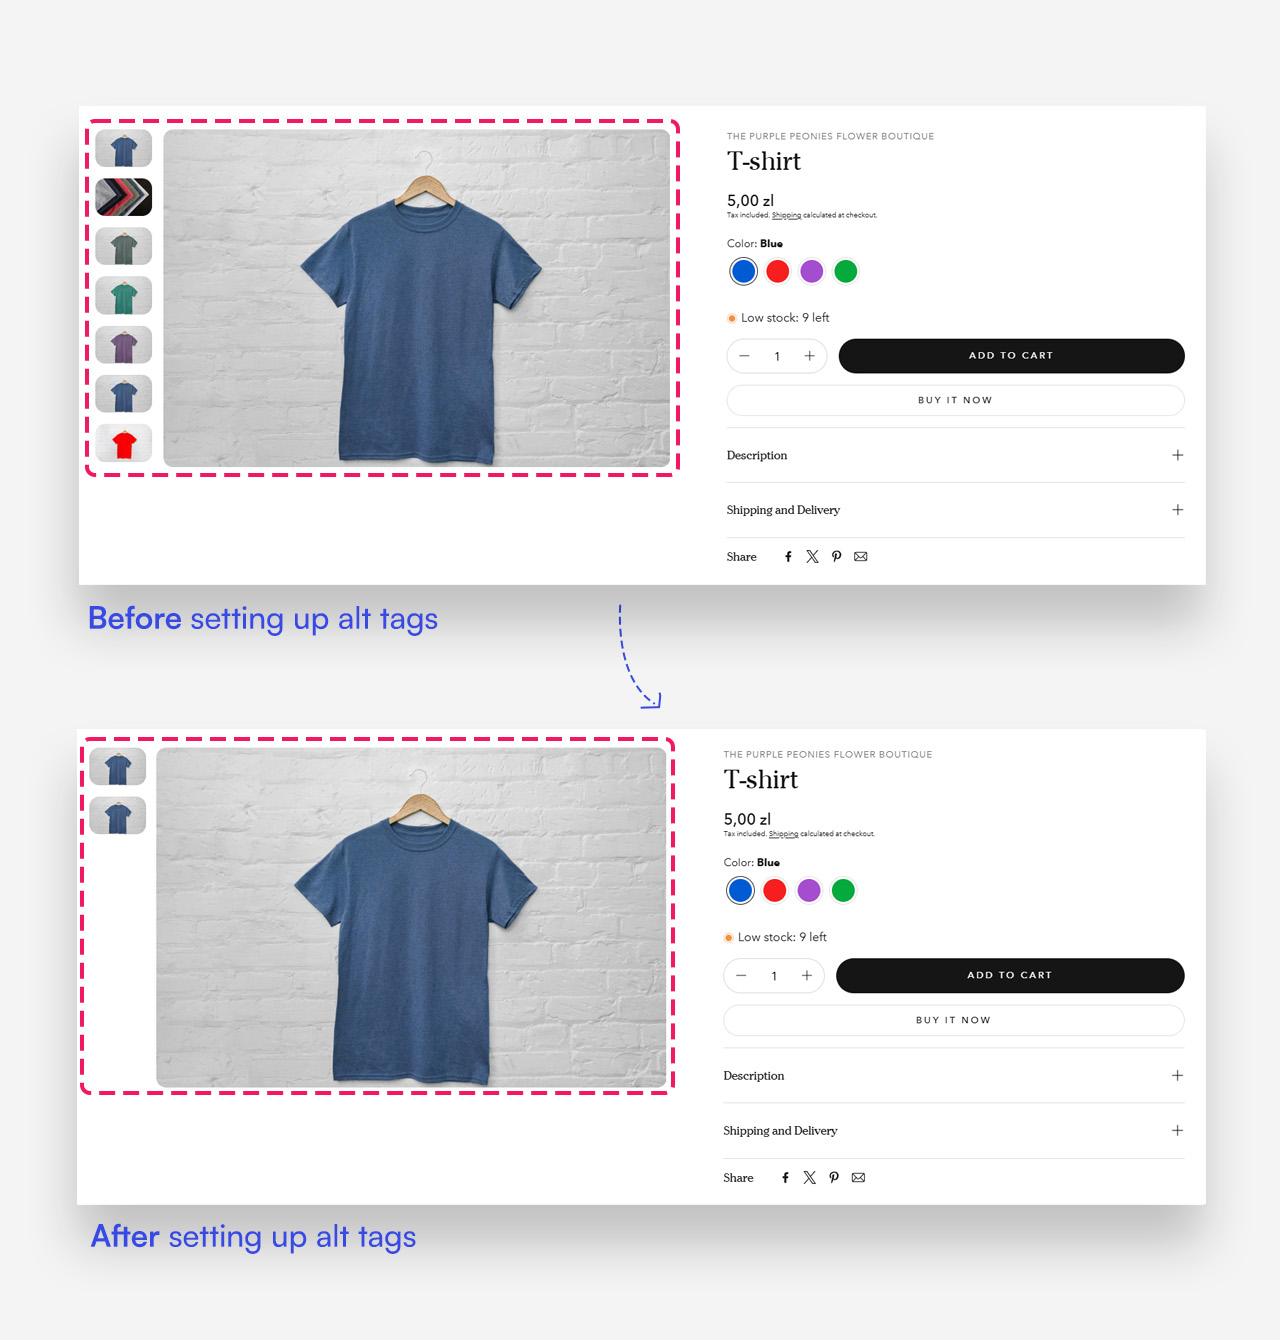Expand Shipping and Delivery in After panel
This screenshot has width=1280, height=1340.
1177,1131
